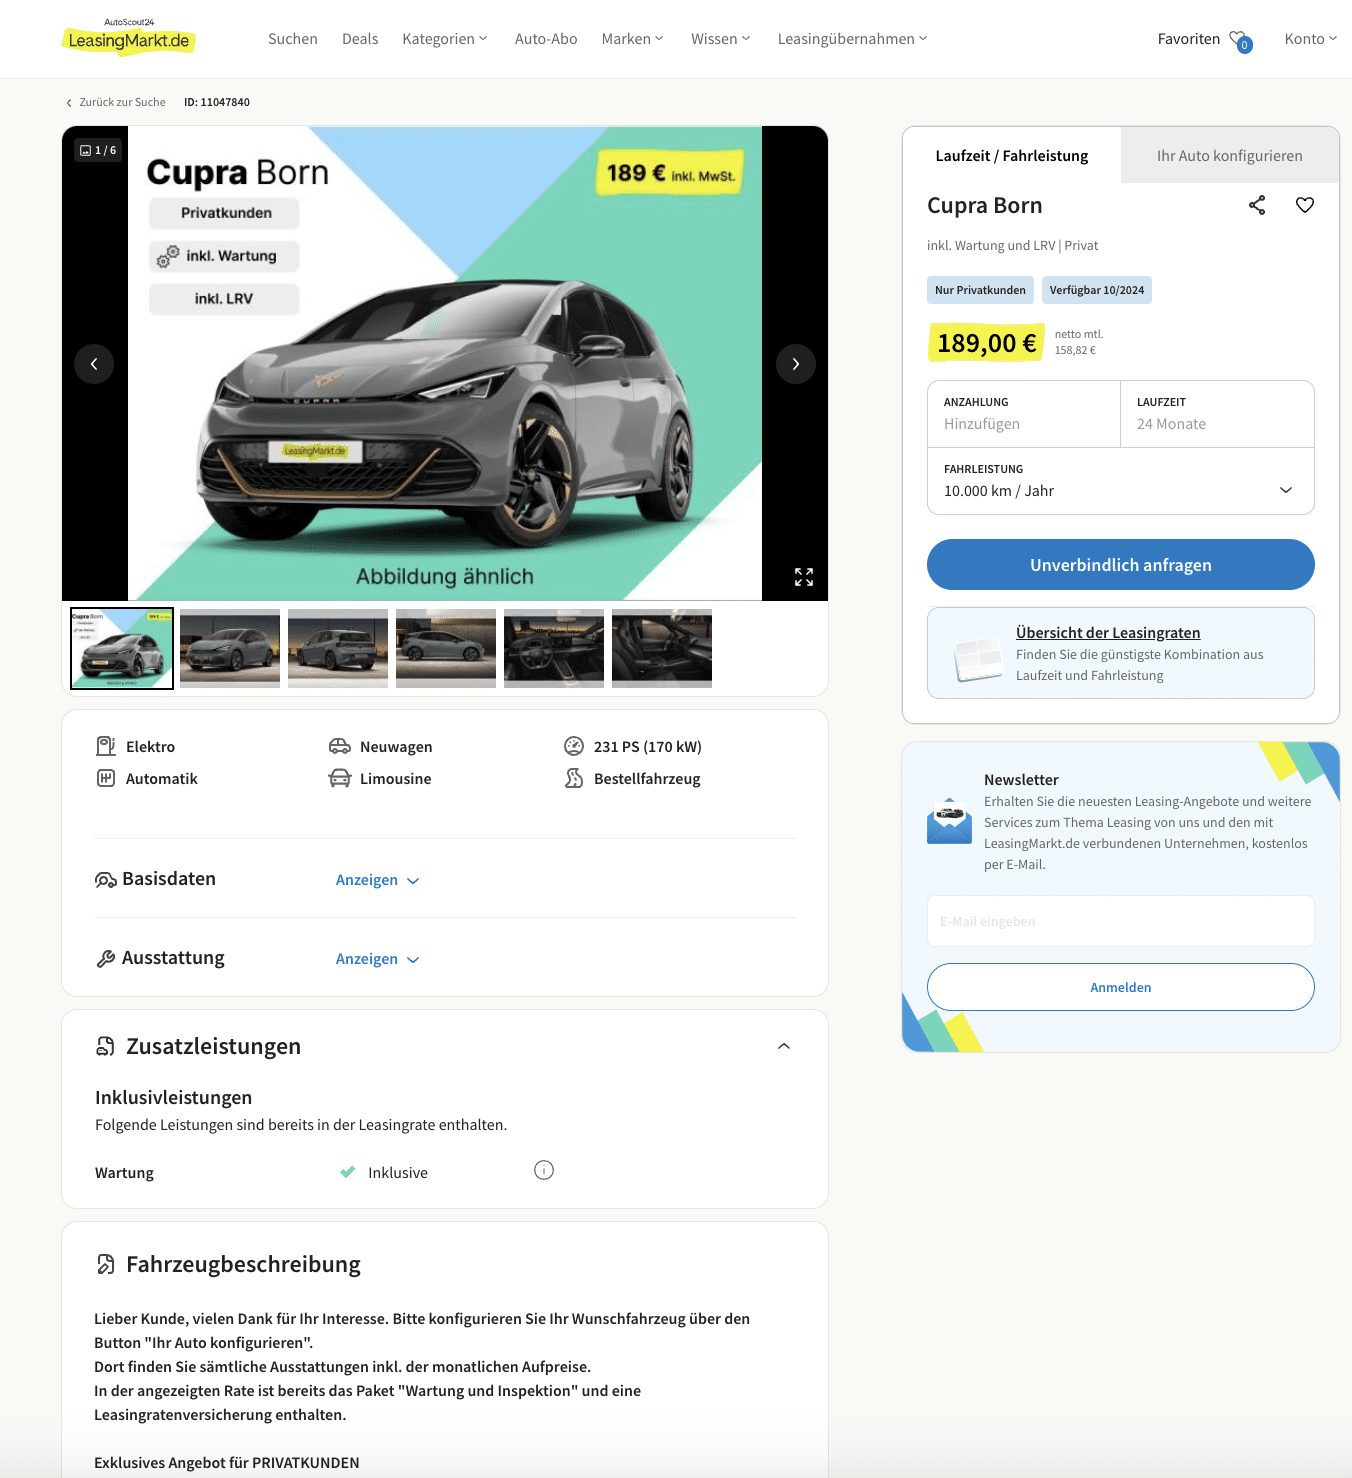Viewport: 1352px width, 1478px height.
Task: Expand Ausstattung with Anzeigen
Action: pos(377,959)
